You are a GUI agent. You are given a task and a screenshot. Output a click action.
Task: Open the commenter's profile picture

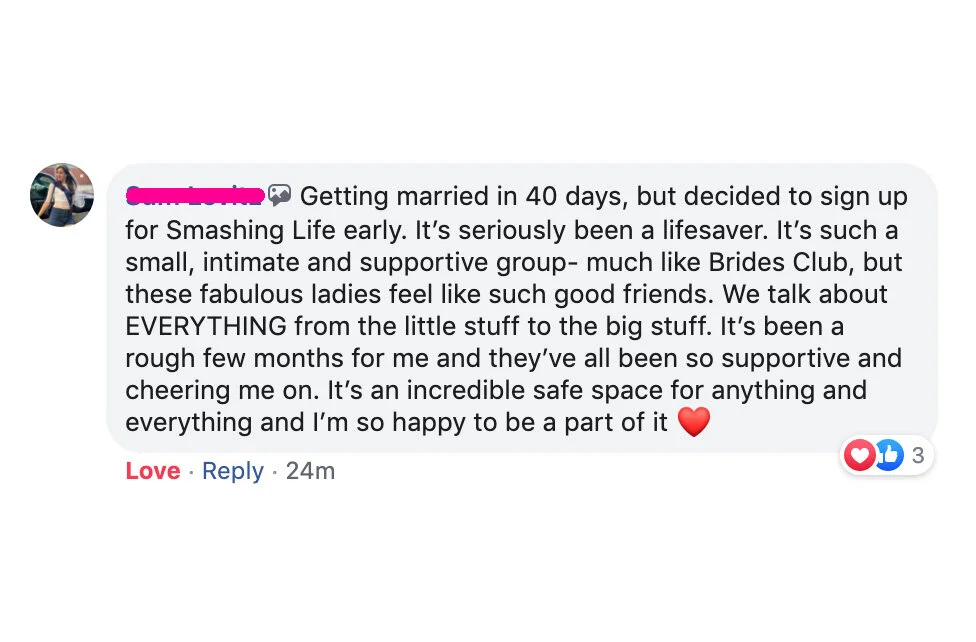click(x=62, y=195)
